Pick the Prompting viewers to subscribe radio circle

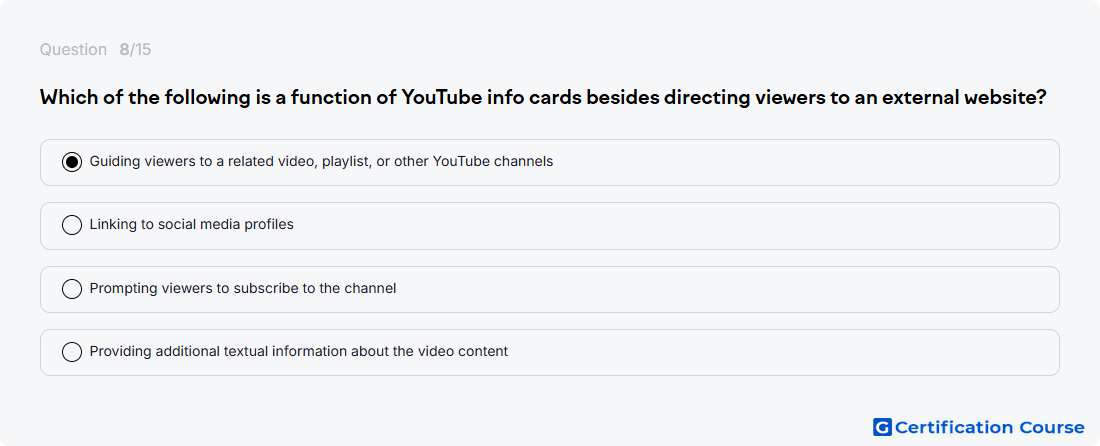tap(72, 289)
